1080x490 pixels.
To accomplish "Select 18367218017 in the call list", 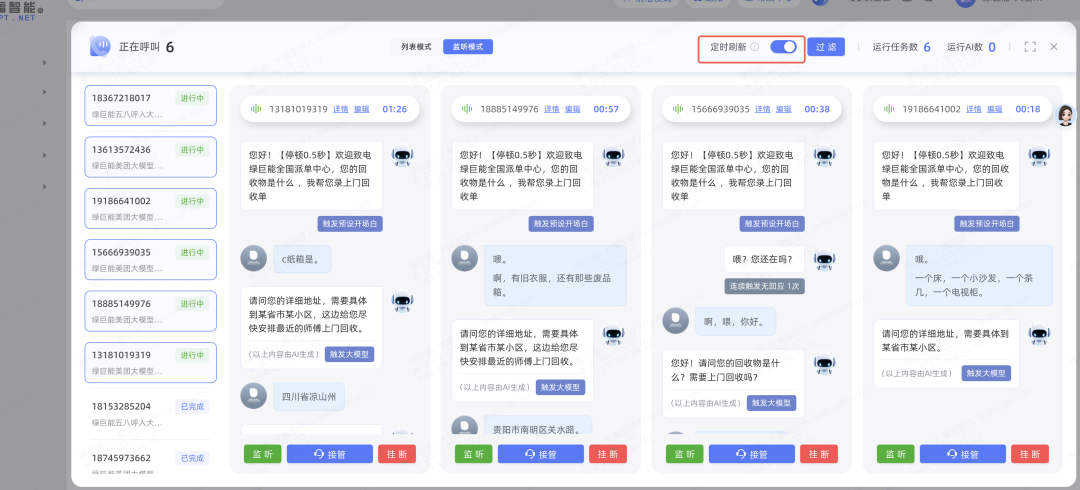I will click(150, 105).
